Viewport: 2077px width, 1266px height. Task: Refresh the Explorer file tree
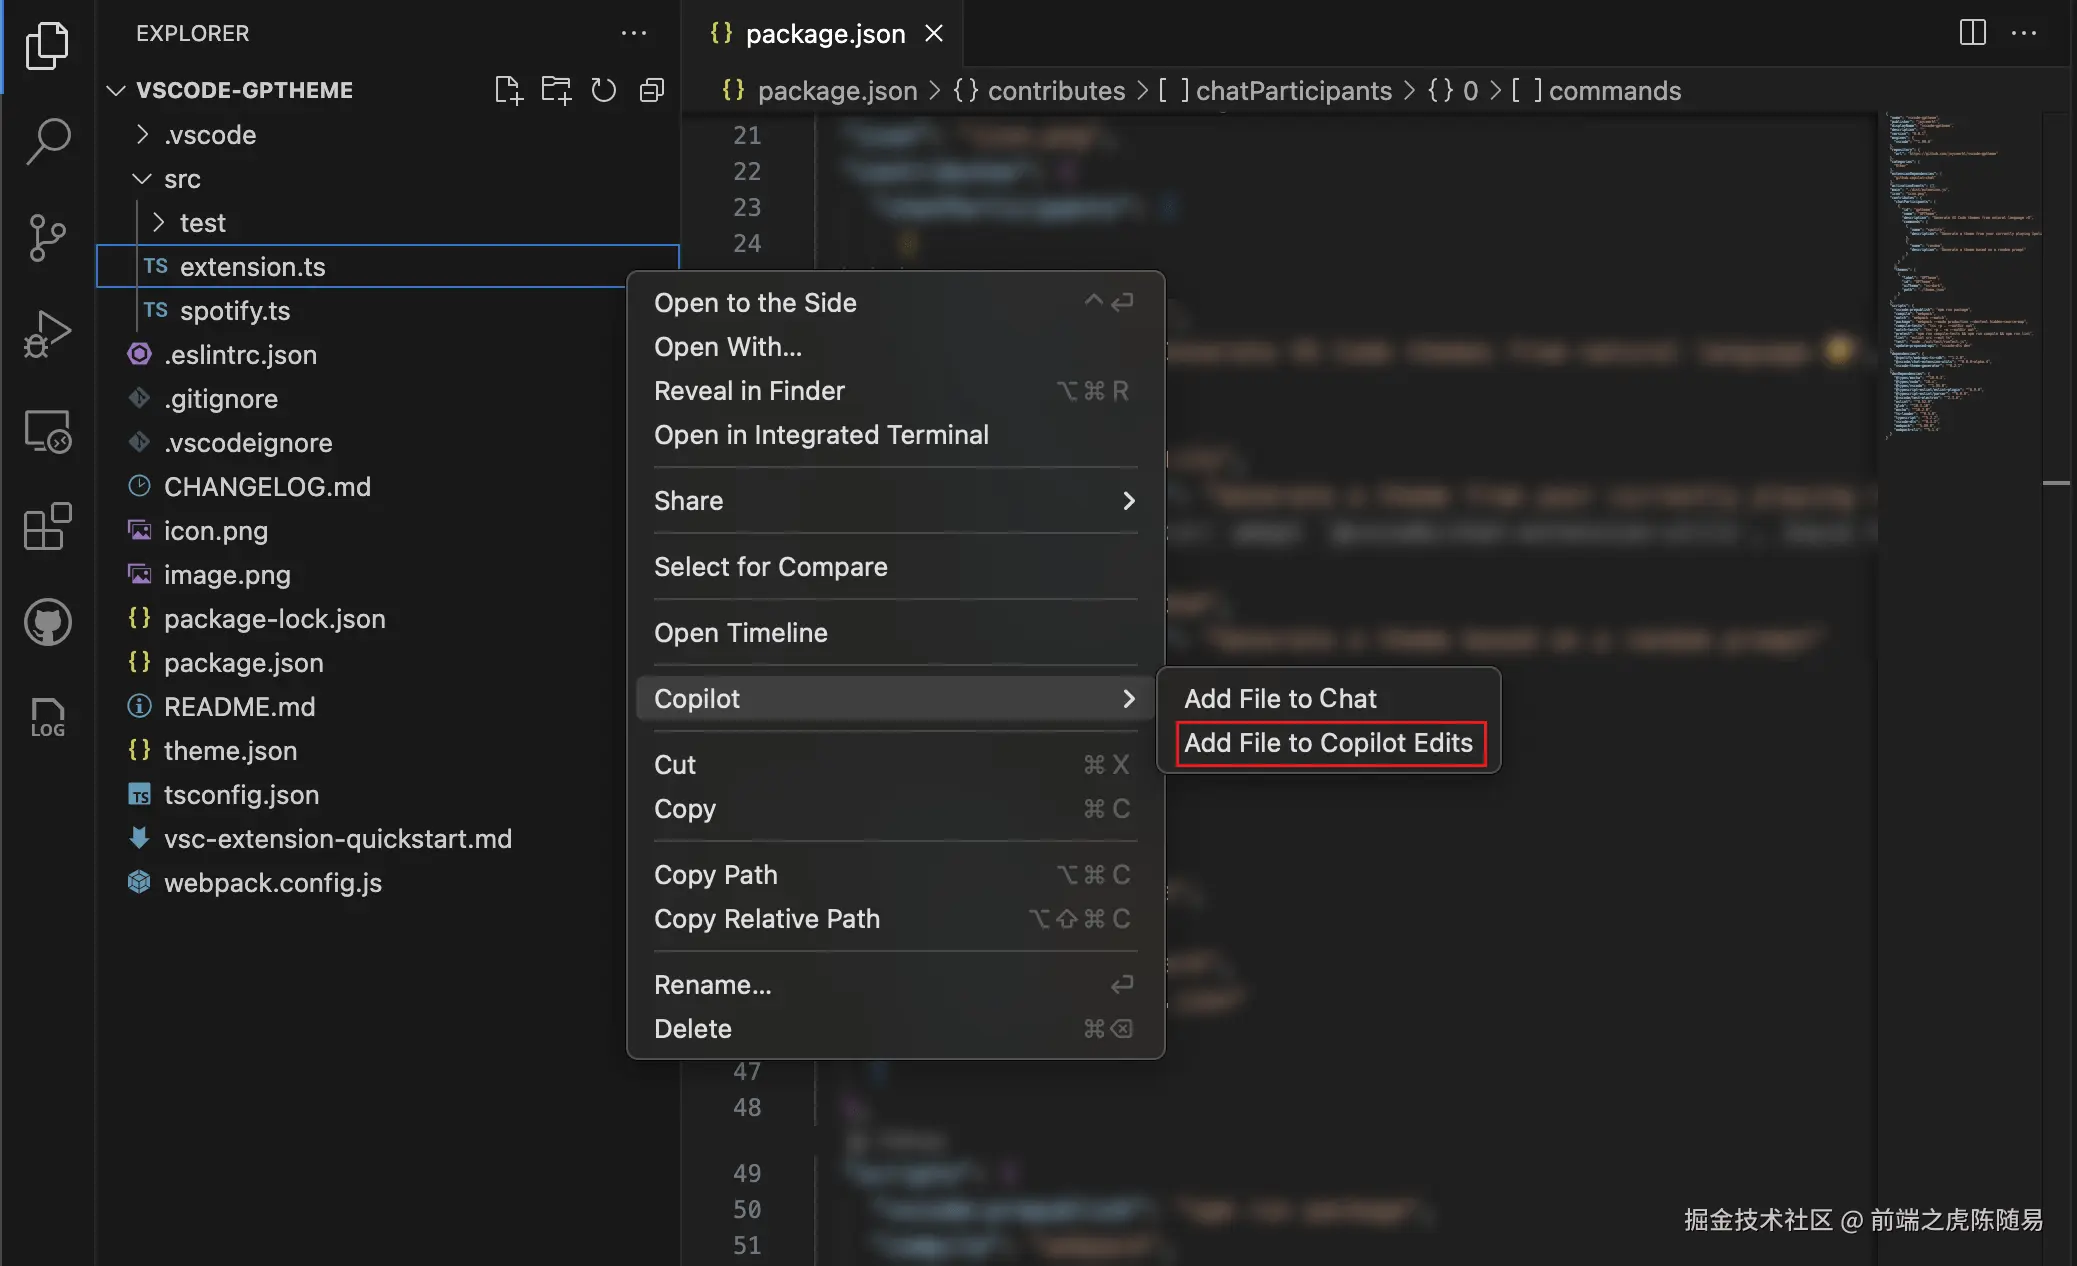604,90
